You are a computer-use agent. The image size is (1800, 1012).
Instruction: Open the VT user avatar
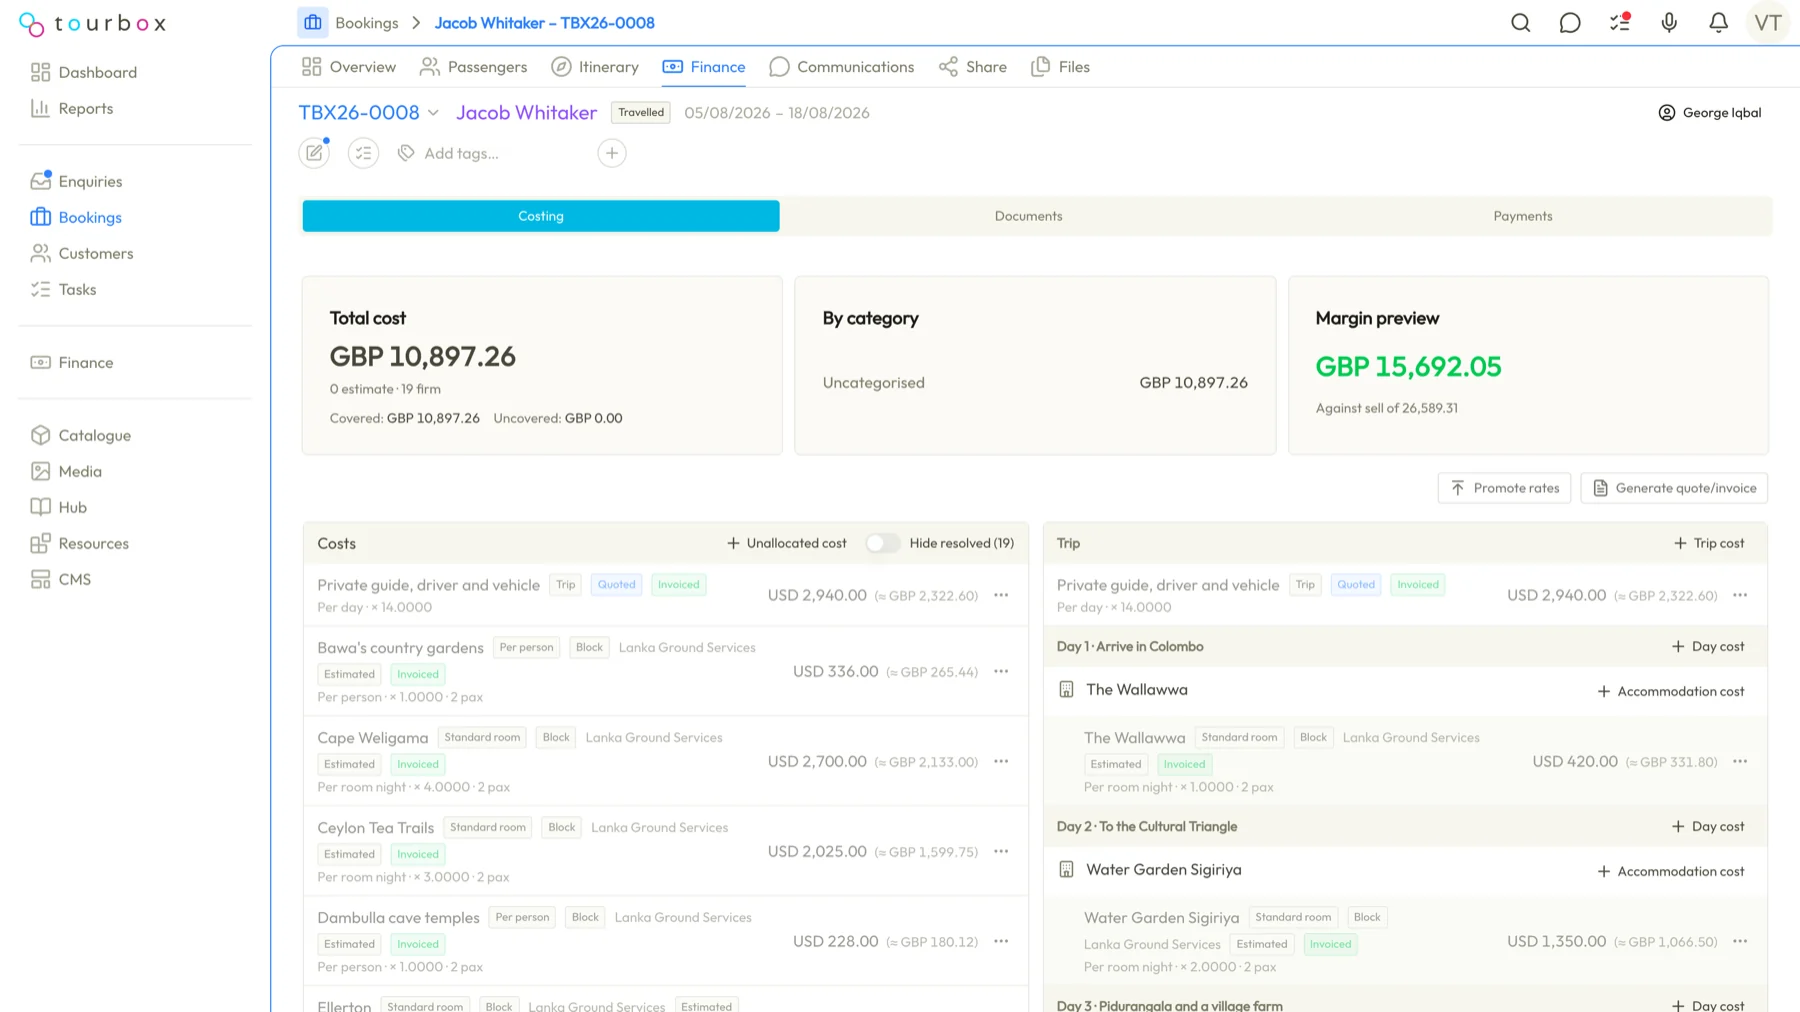pos(1768,22)
